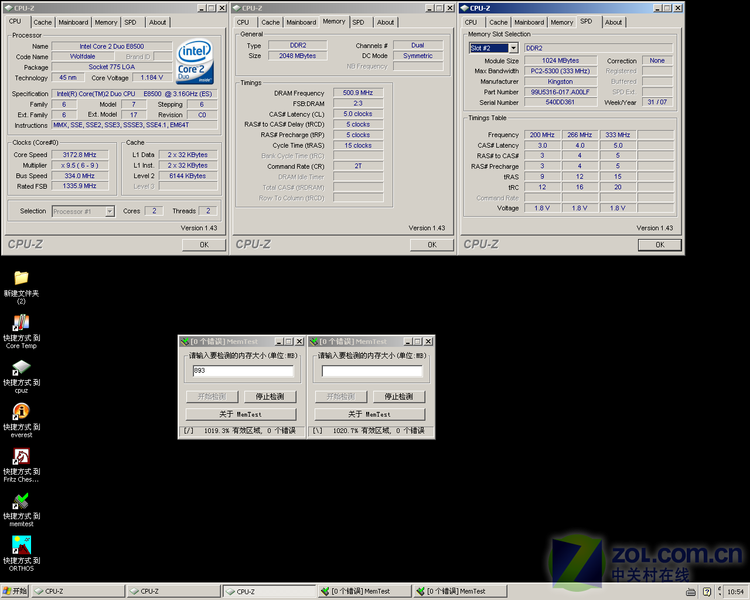The height and width of the screenshot is (600, 750).
Task: Click the Part Number 99U5316-017.A00LF field
Action: coord(561,92)
